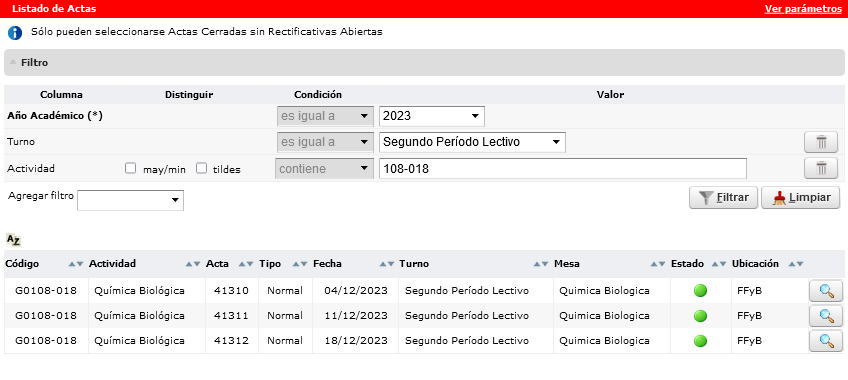This screenshot has height=380, width=848.
Task: Click Química Biológica in acta 41311 row
Action: [x=140, y=316]
